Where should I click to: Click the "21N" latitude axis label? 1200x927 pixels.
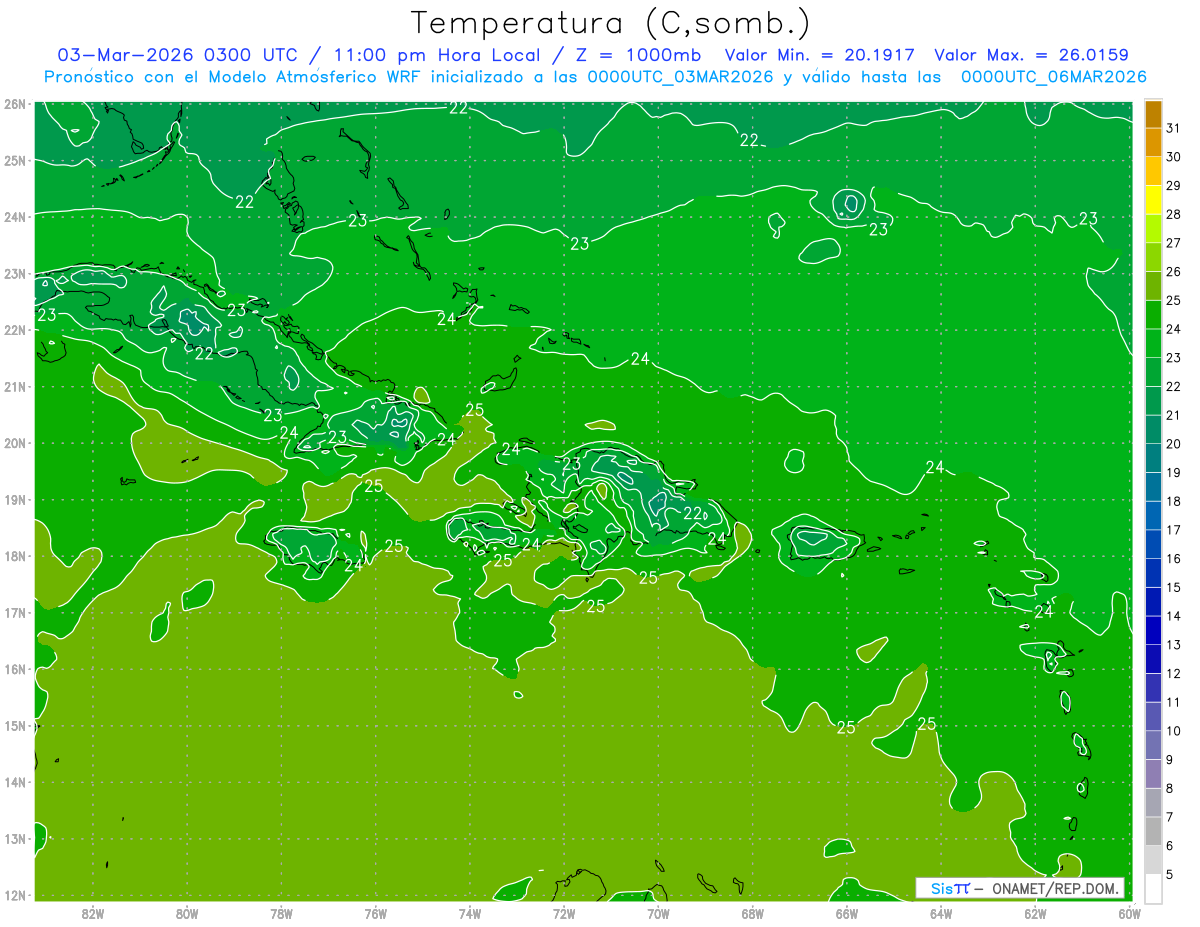coord(14,386)
